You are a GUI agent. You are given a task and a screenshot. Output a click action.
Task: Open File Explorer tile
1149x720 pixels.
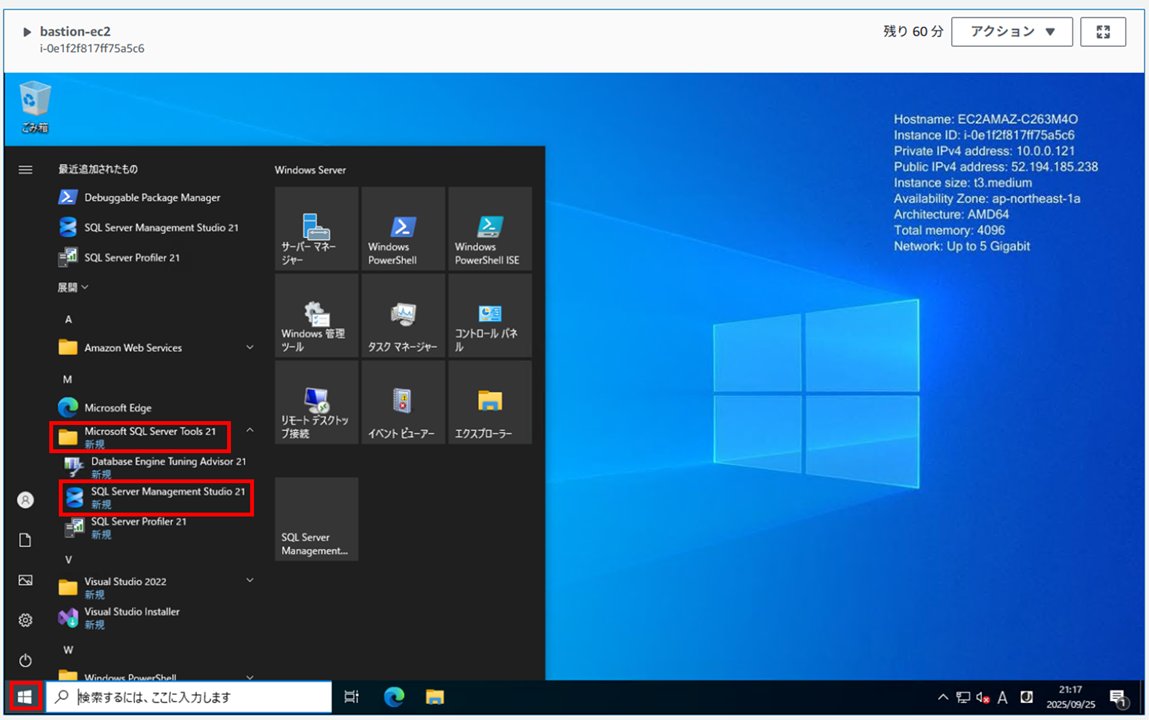[489, 402]
